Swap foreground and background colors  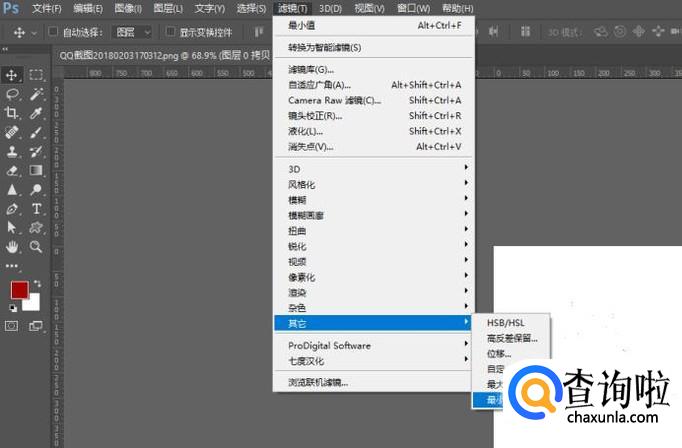37,284
